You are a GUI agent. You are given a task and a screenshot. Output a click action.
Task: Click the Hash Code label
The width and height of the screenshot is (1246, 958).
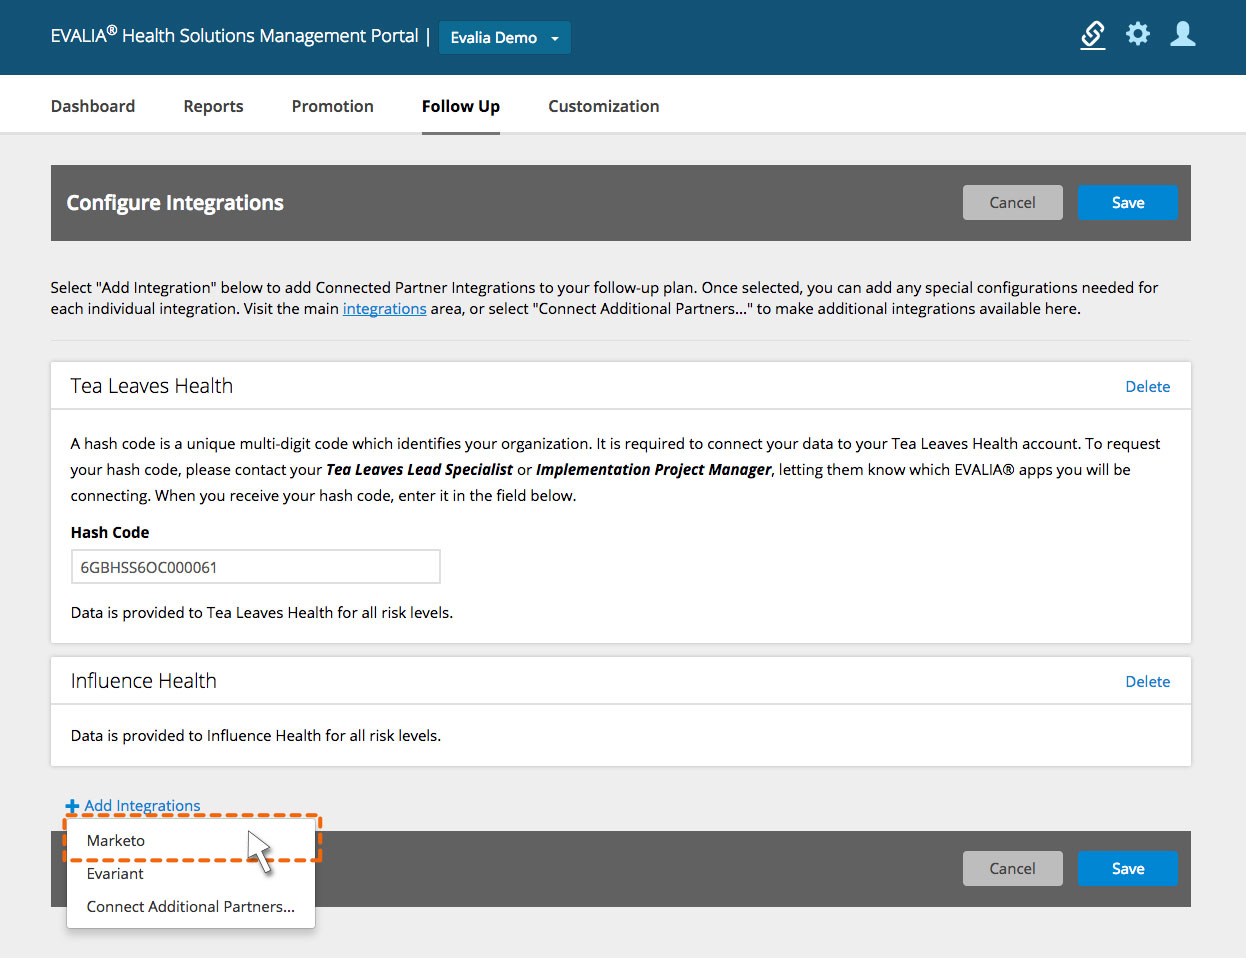click(x=110, y=533)
